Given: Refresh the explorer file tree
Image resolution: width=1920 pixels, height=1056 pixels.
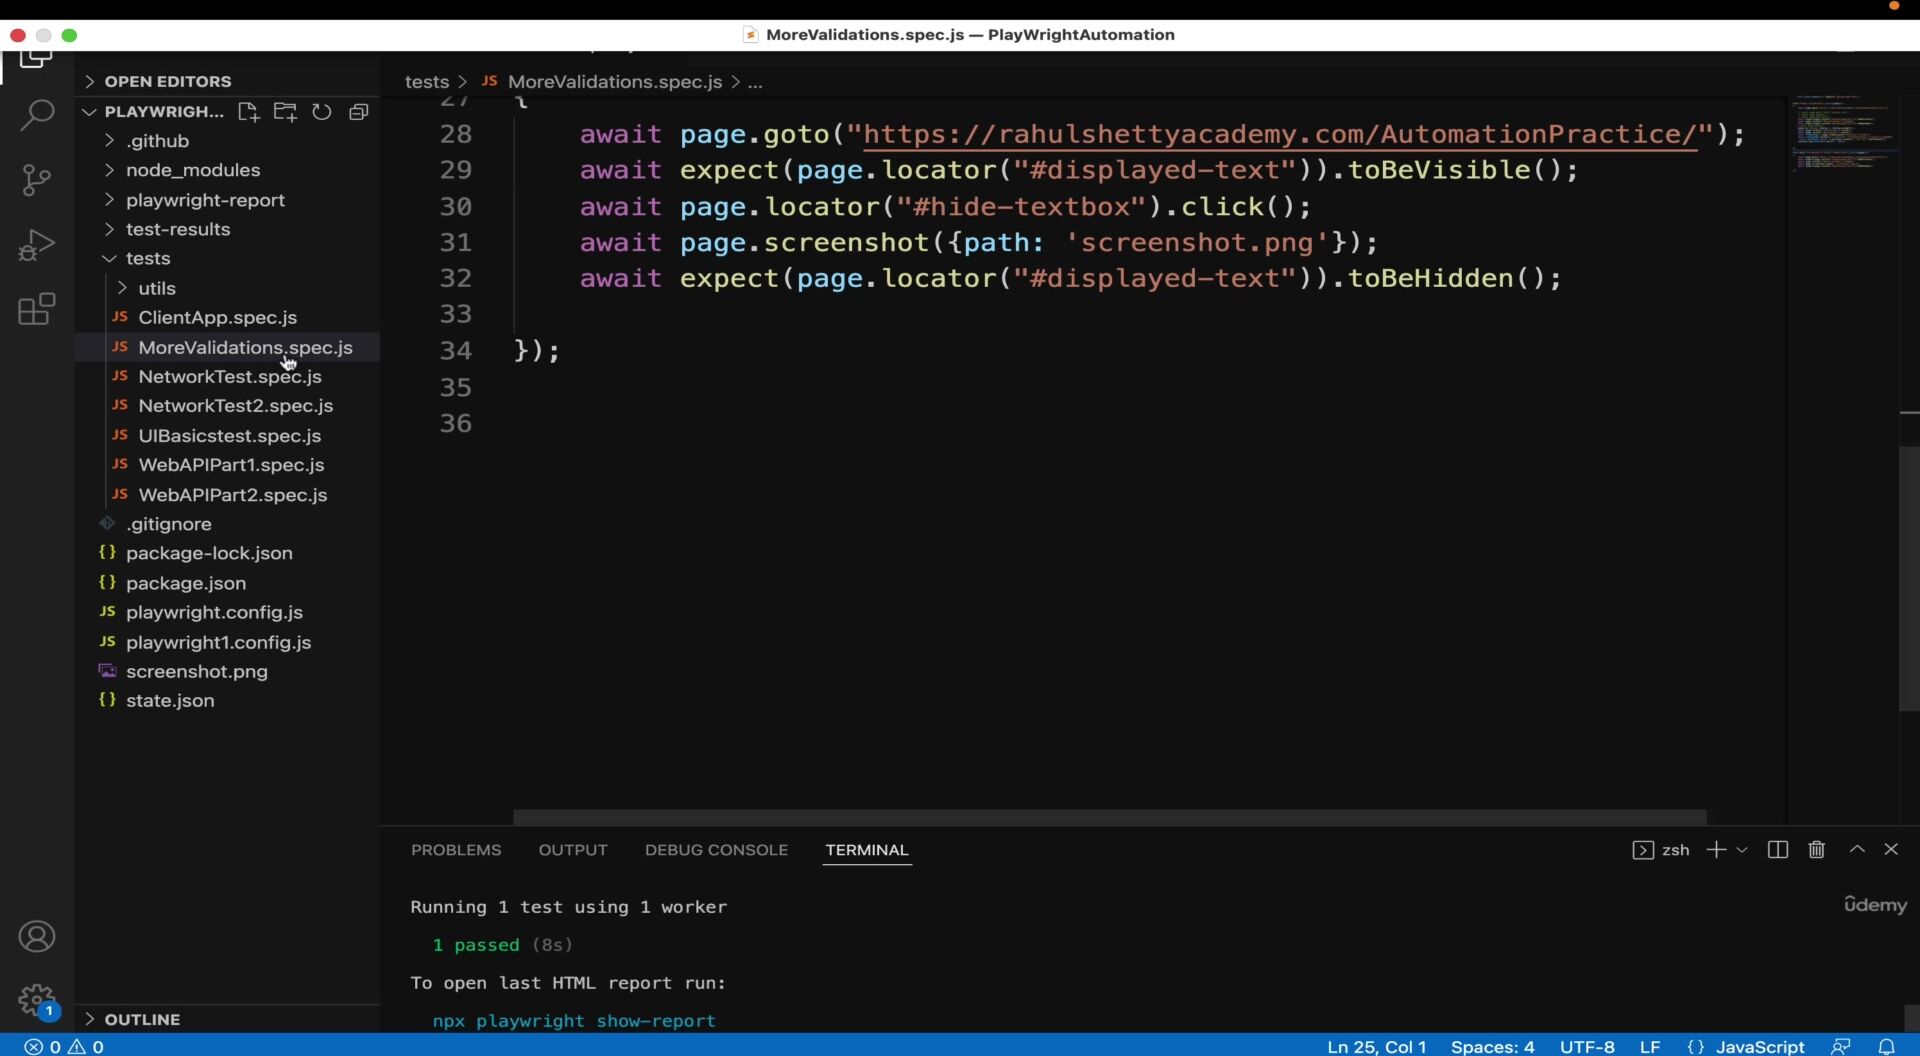Looking at the screenshot, I should (321, 112).
